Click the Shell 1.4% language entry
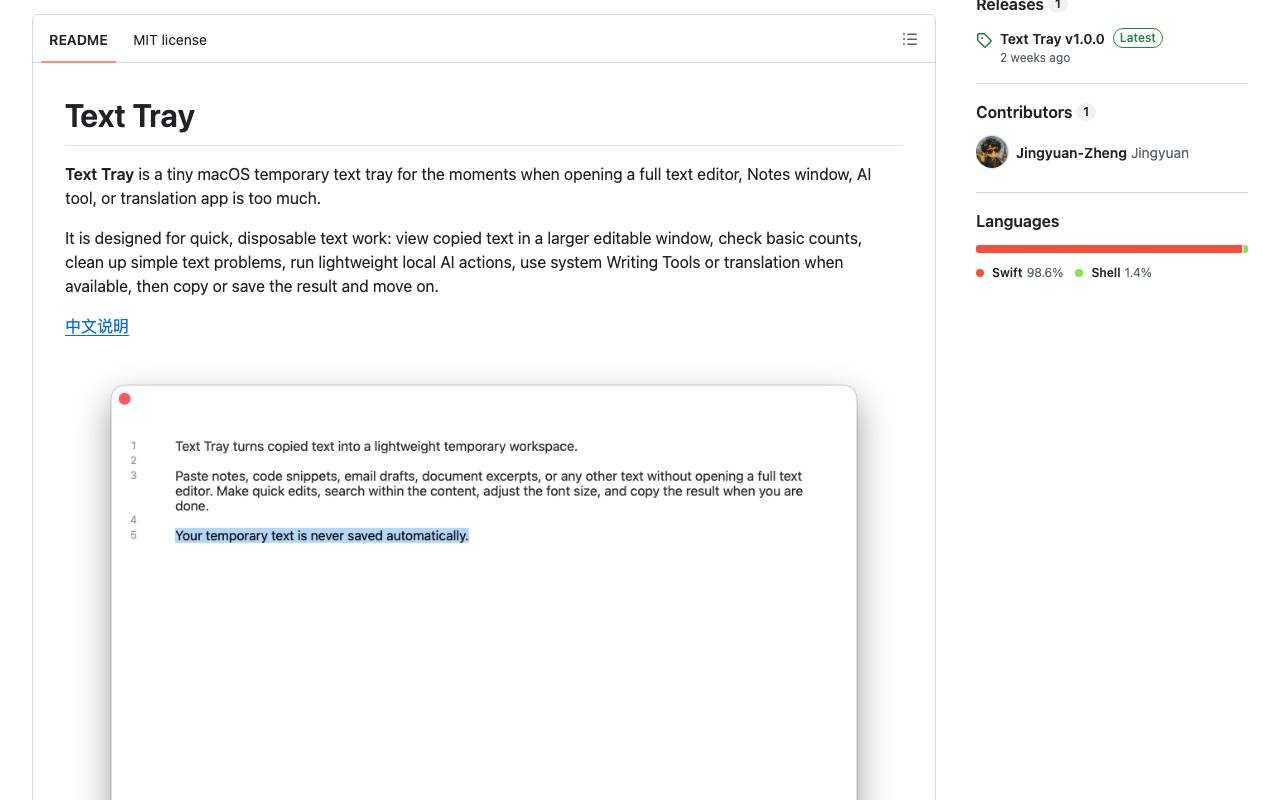This screenshot has width=1280, height=800. tap(1113, 273)
